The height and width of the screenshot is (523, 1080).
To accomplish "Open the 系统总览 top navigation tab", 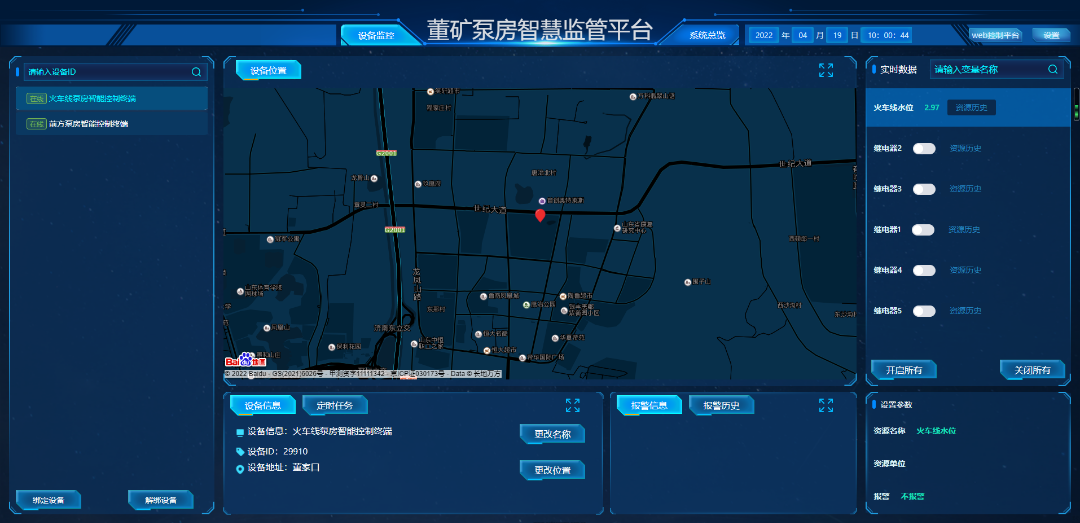I will click(x=713, y=35).
